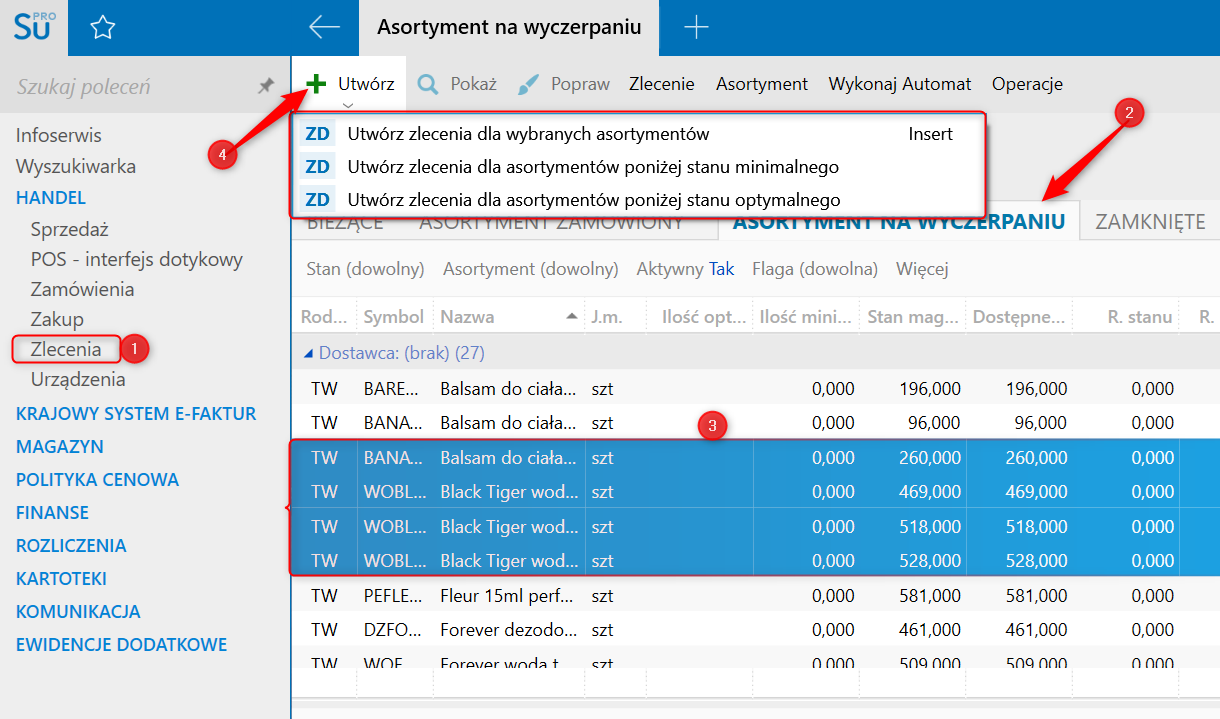
Task: Open the Stan (dowolny) filter
Action: click(x=365, y=269)
